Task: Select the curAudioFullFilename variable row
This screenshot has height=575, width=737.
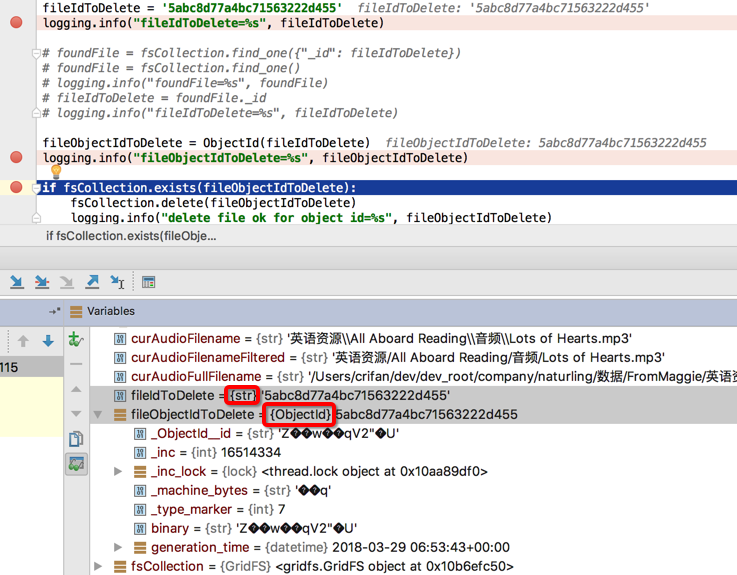Action: pos(413,377)
